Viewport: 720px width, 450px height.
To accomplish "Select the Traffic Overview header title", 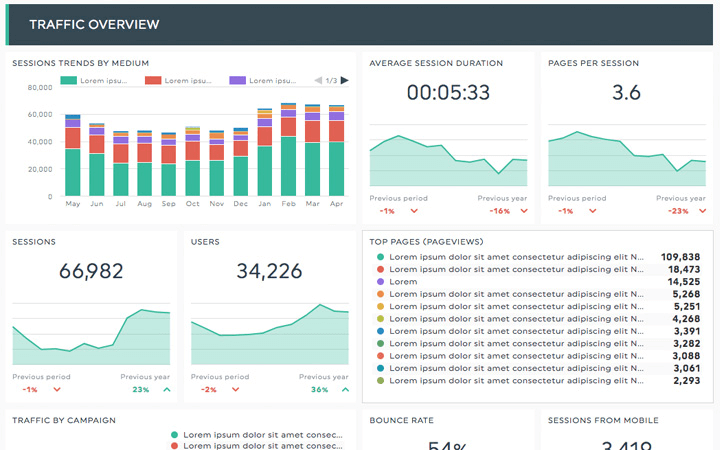I will [94, 25].
